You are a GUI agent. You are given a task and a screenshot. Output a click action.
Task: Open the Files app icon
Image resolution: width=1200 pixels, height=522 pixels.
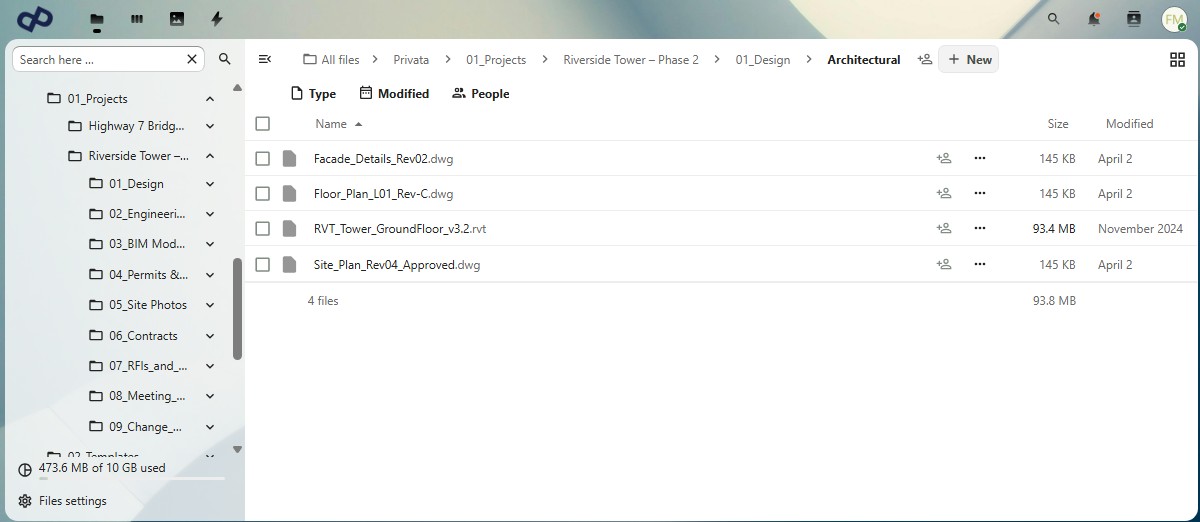[x=97, y=19]
